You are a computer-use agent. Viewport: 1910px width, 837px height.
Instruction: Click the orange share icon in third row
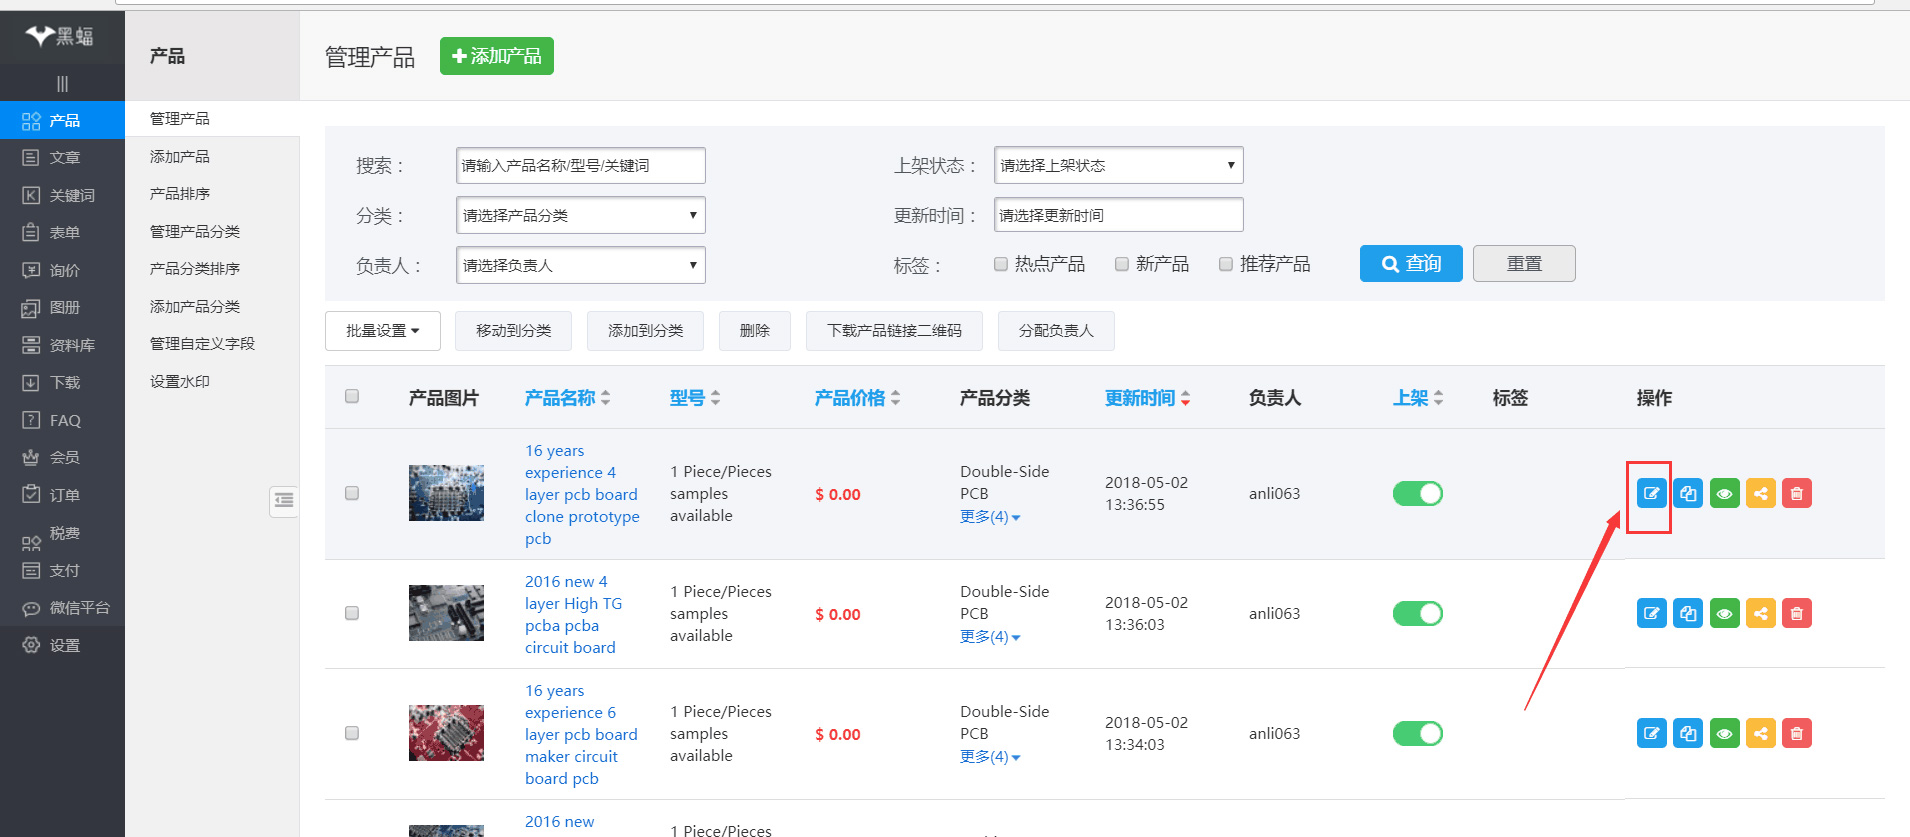point(1760,734)
